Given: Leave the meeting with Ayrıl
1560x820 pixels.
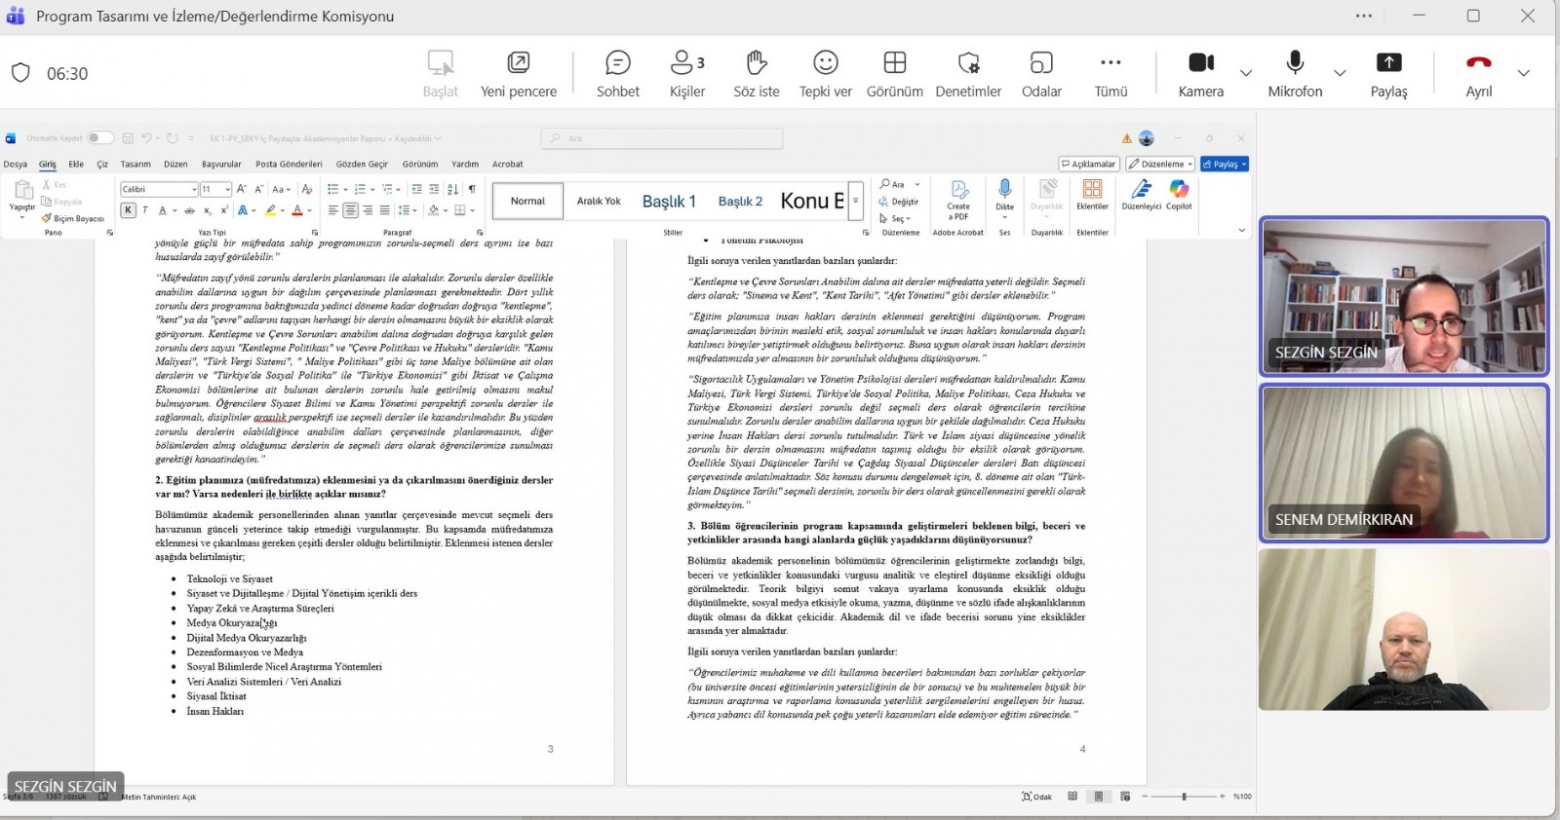Looking at the screenshot, I should tap(1478, 73).
